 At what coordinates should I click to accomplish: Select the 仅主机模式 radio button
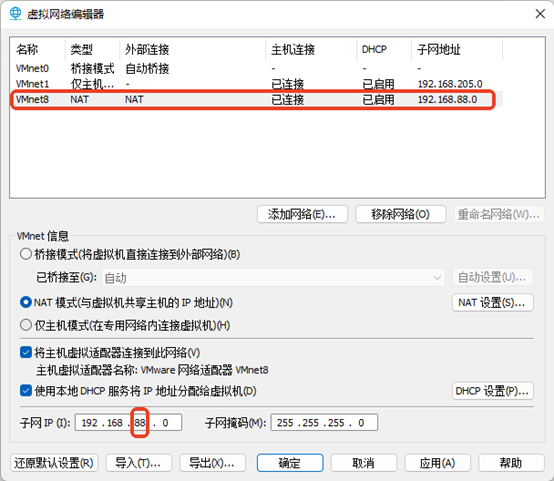26,325
